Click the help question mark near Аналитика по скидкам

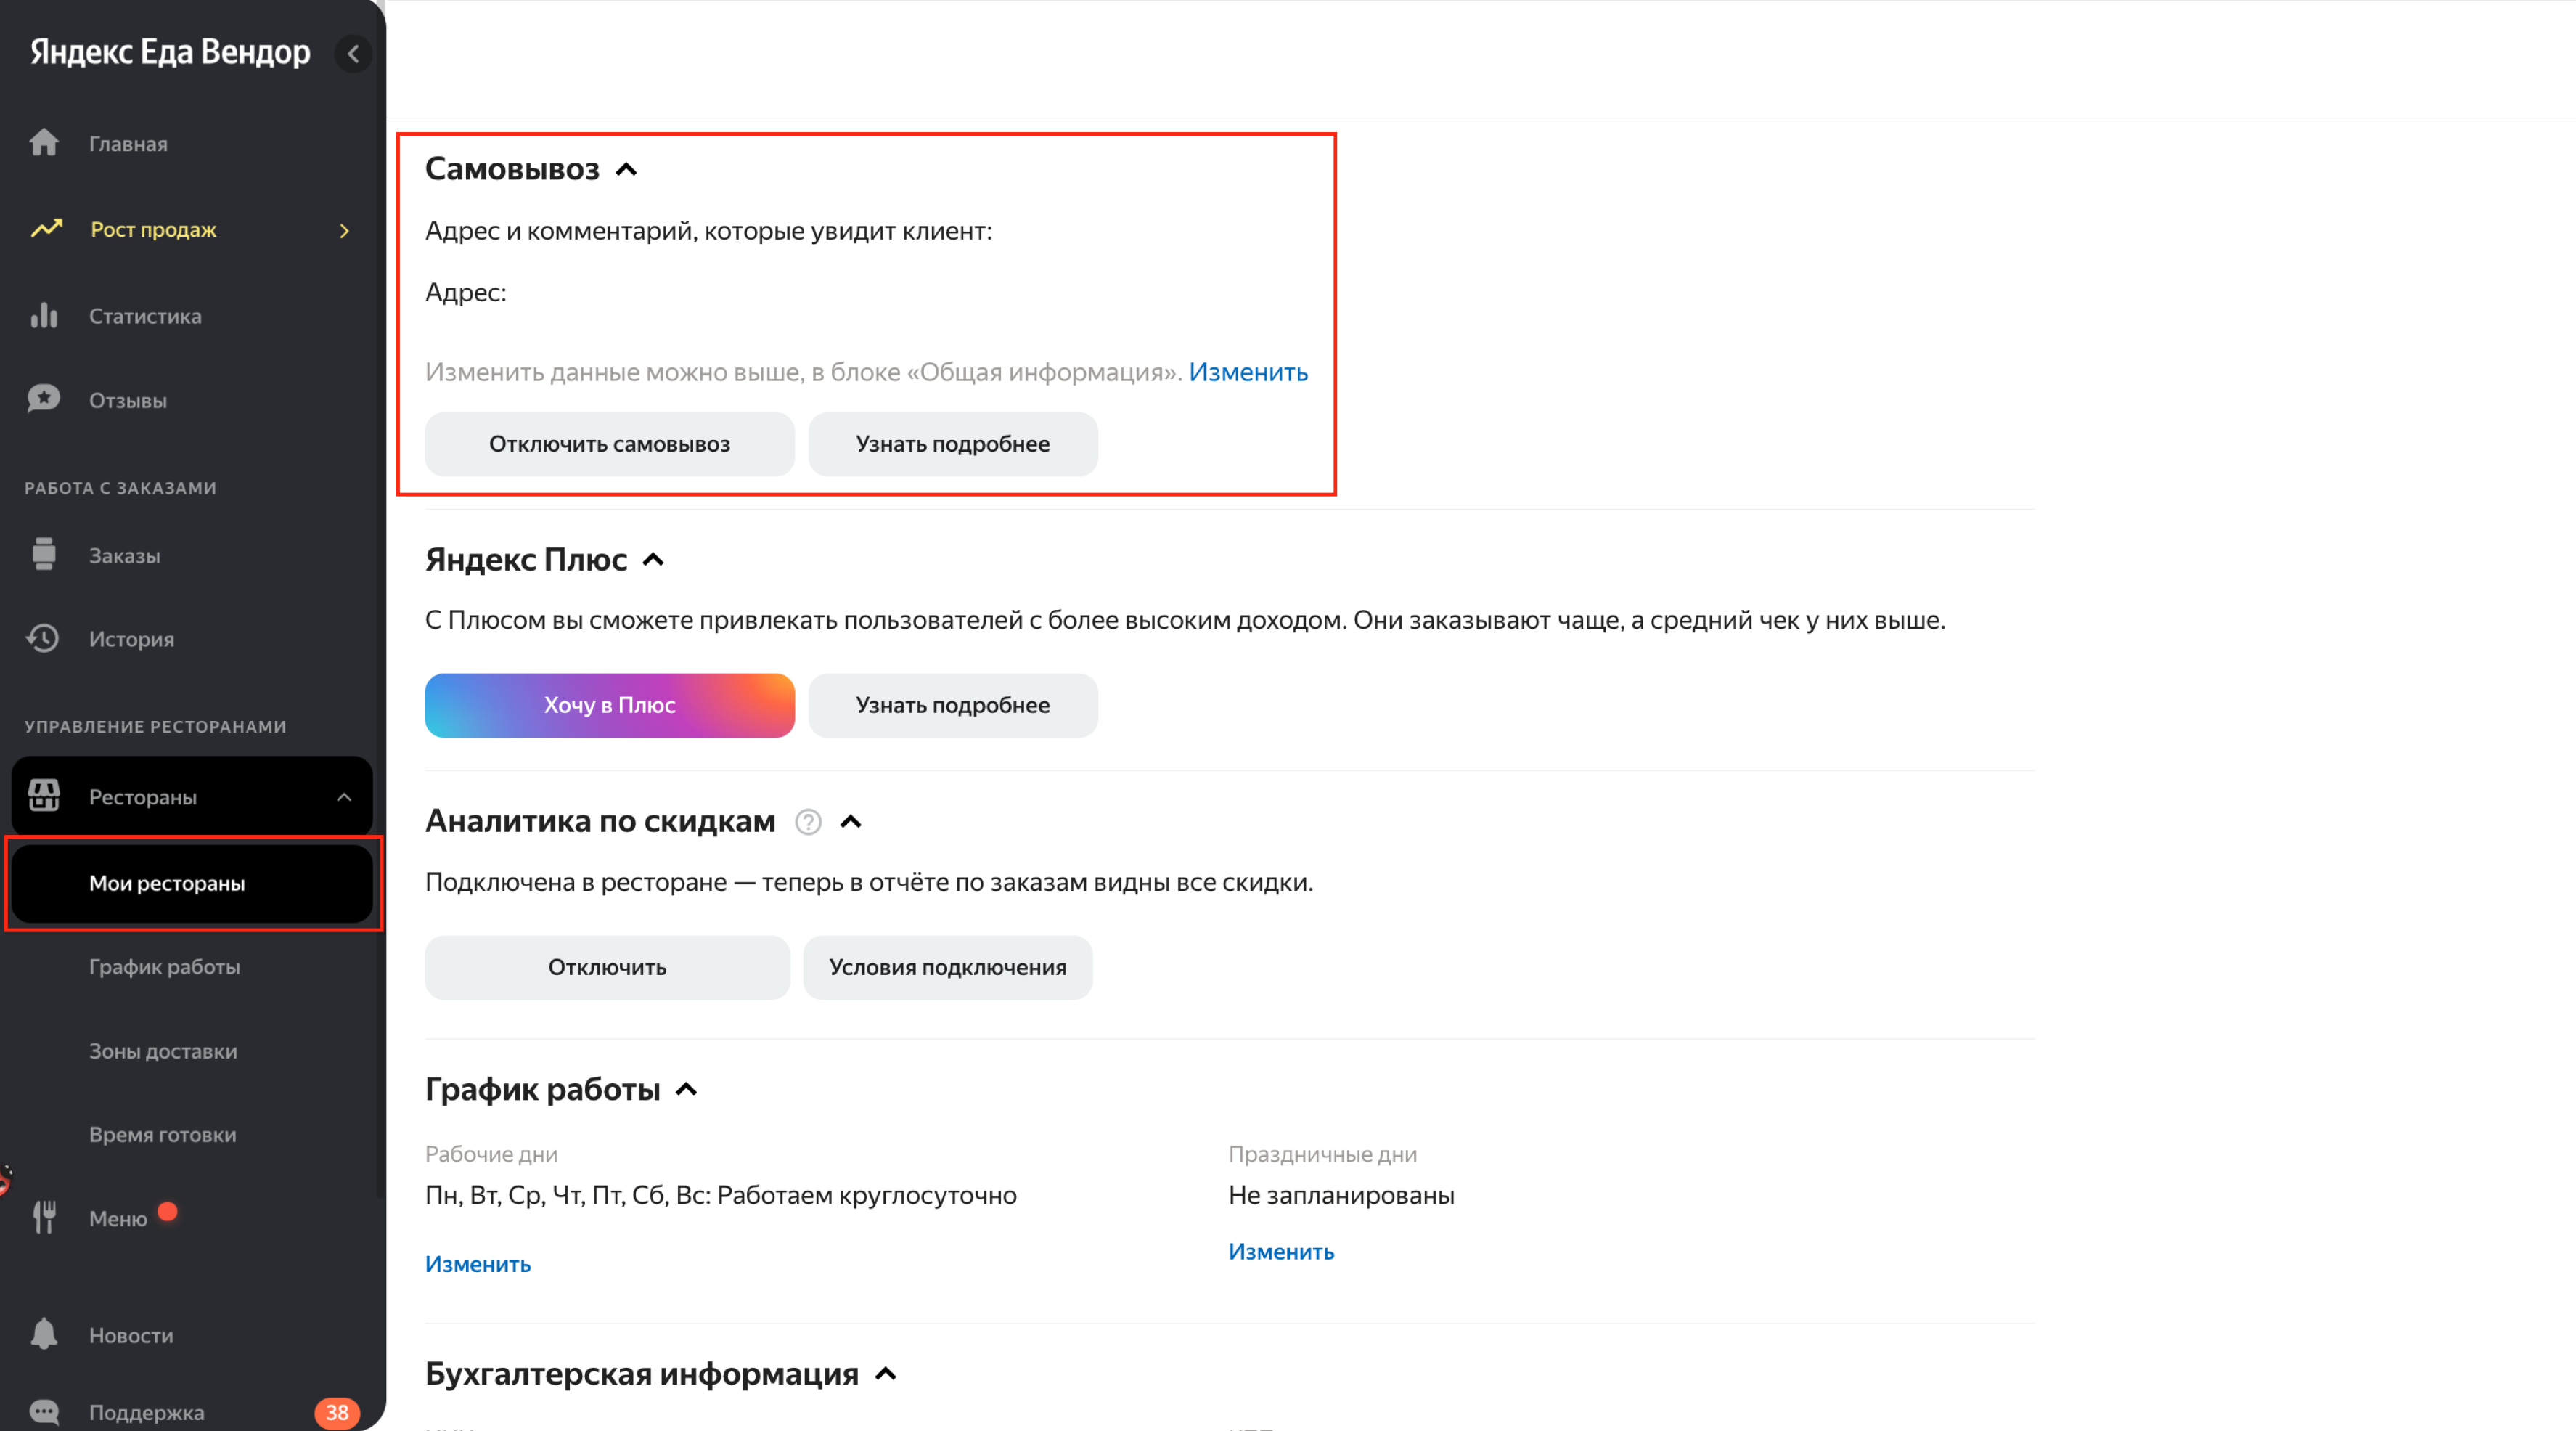click(x=808, y=822)
